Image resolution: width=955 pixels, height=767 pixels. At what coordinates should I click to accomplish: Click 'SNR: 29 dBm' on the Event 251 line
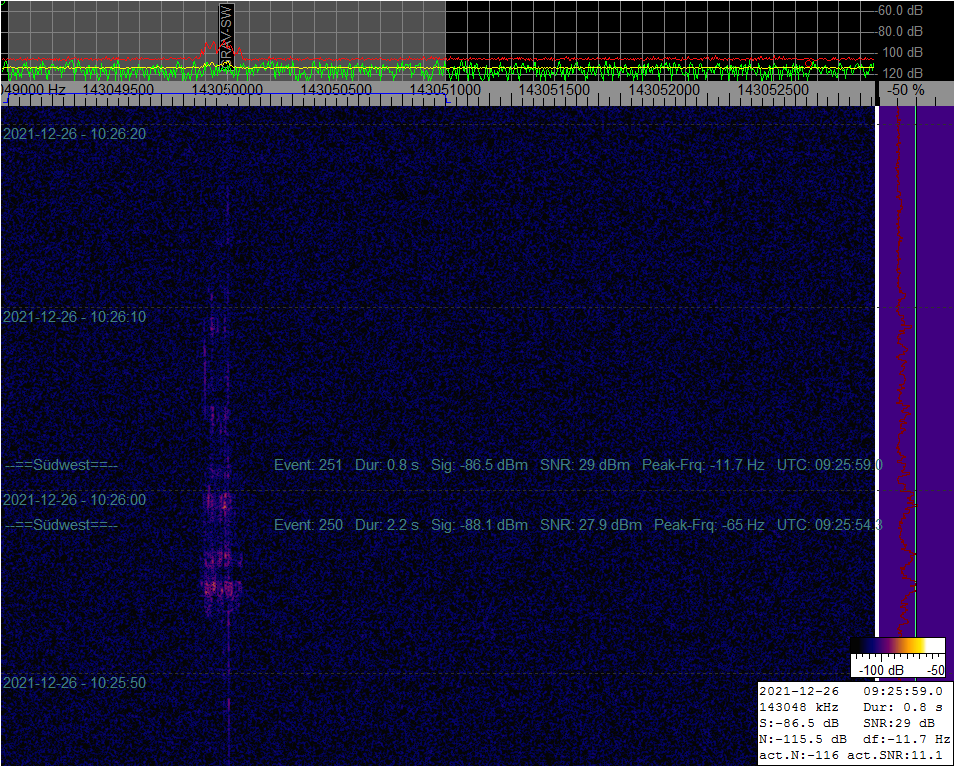[x=585, y=465]
